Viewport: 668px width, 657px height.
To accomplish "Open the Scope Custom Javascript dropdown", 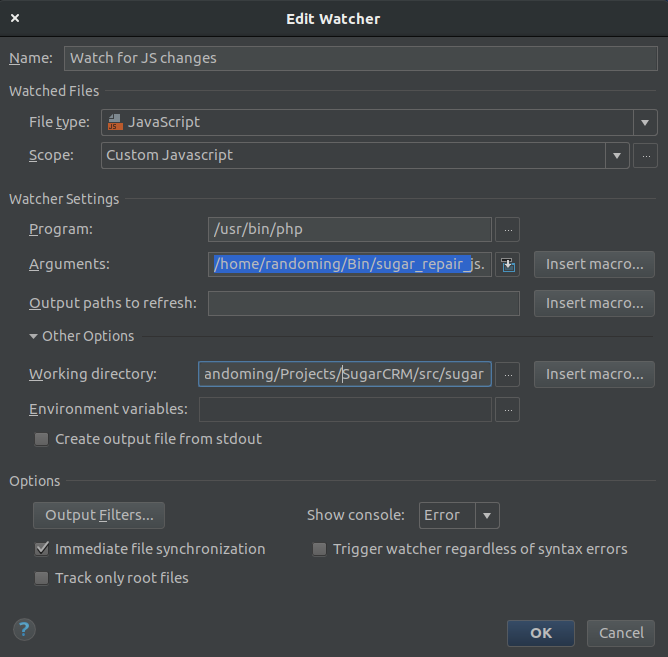I will pos(617,156).
